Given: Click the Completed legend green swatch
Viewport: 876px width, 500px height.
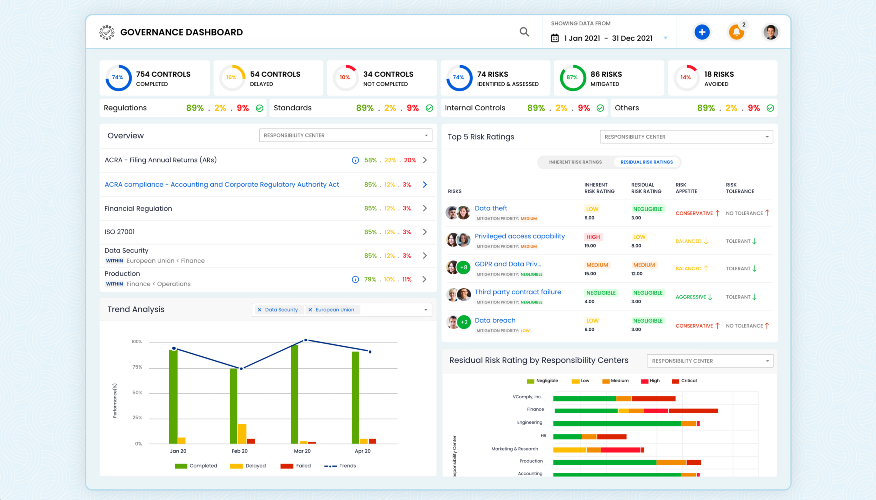Looking at the screenshot, I should (180, 466).
